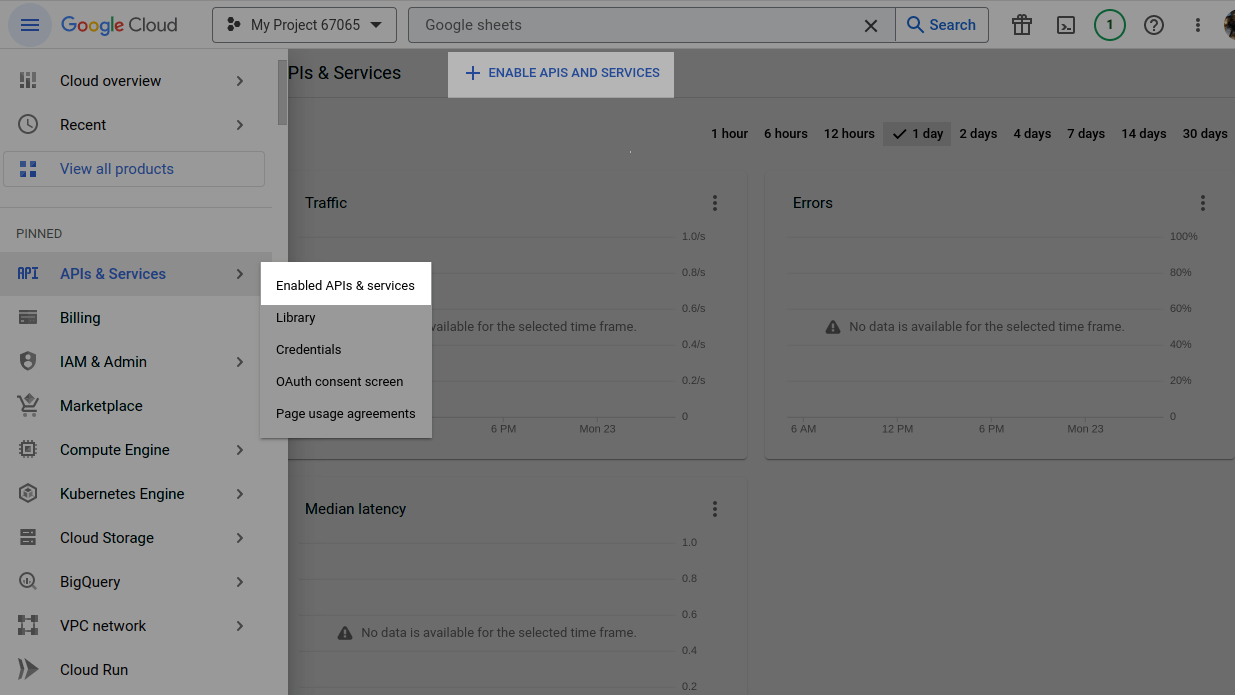This screenshot has width=1235, height=695.
Task: Click the BigQuery magnifier icon
Action: pyautogui.click(x=28, y=582)
